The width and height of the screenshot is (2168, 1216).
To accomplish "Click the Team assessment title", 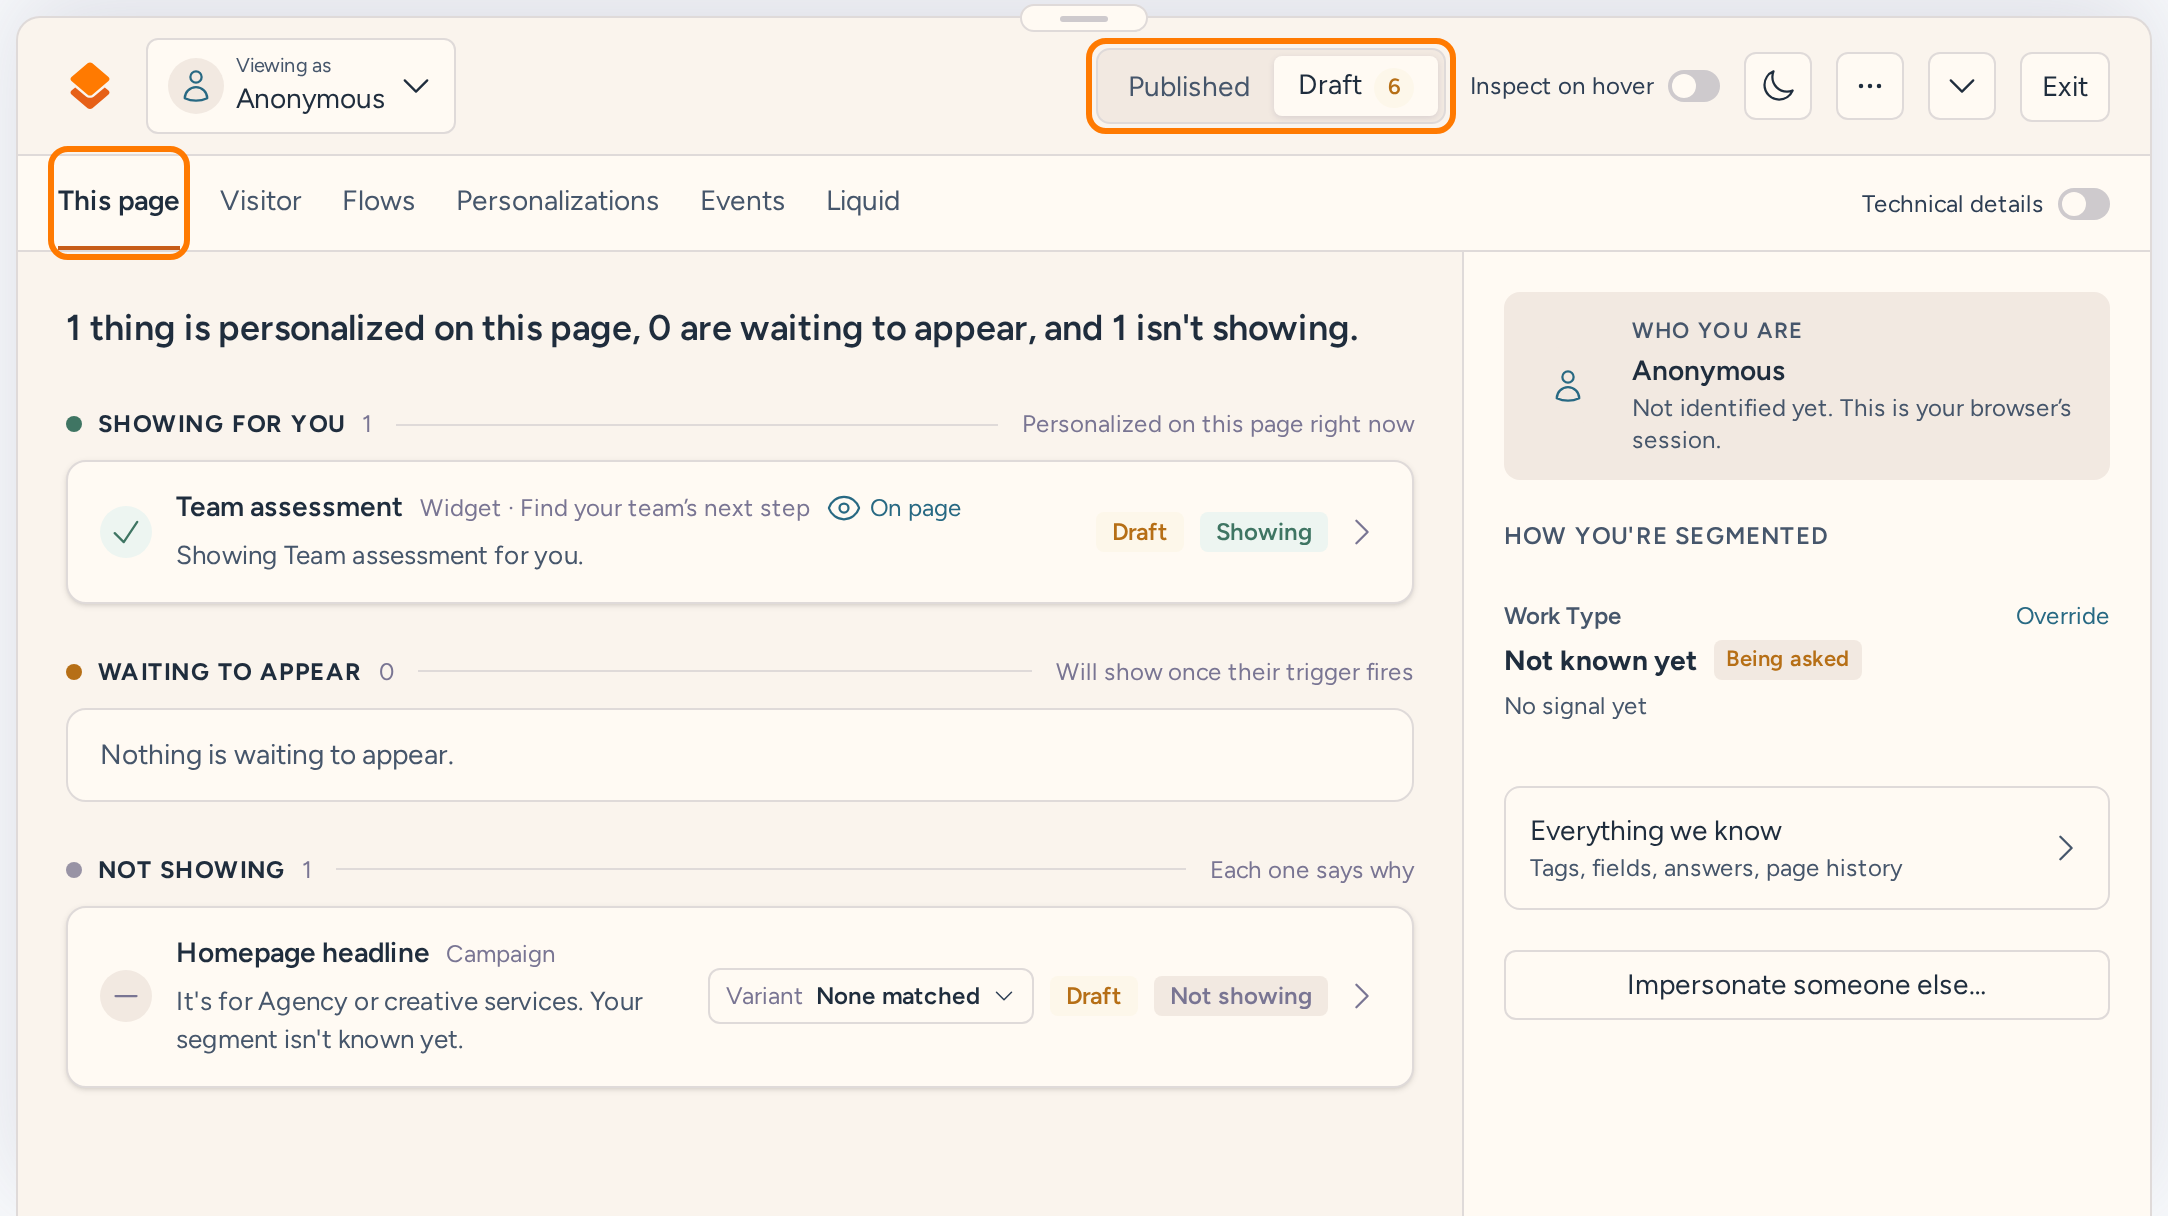I will (x=289, y=507).
